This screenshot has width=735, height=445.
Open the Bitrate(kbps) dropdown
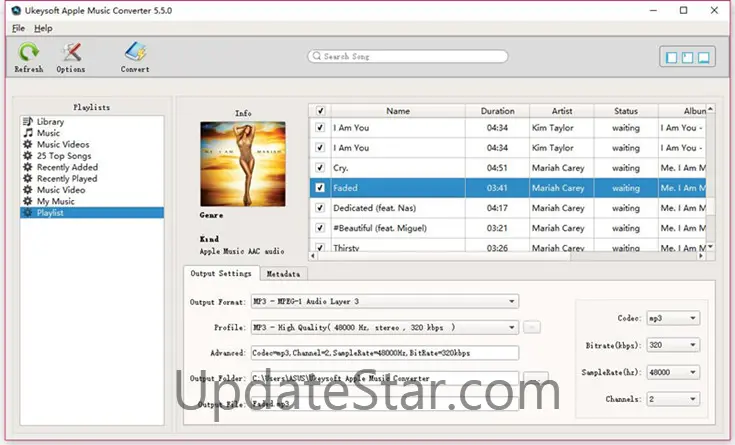[673, 345]
